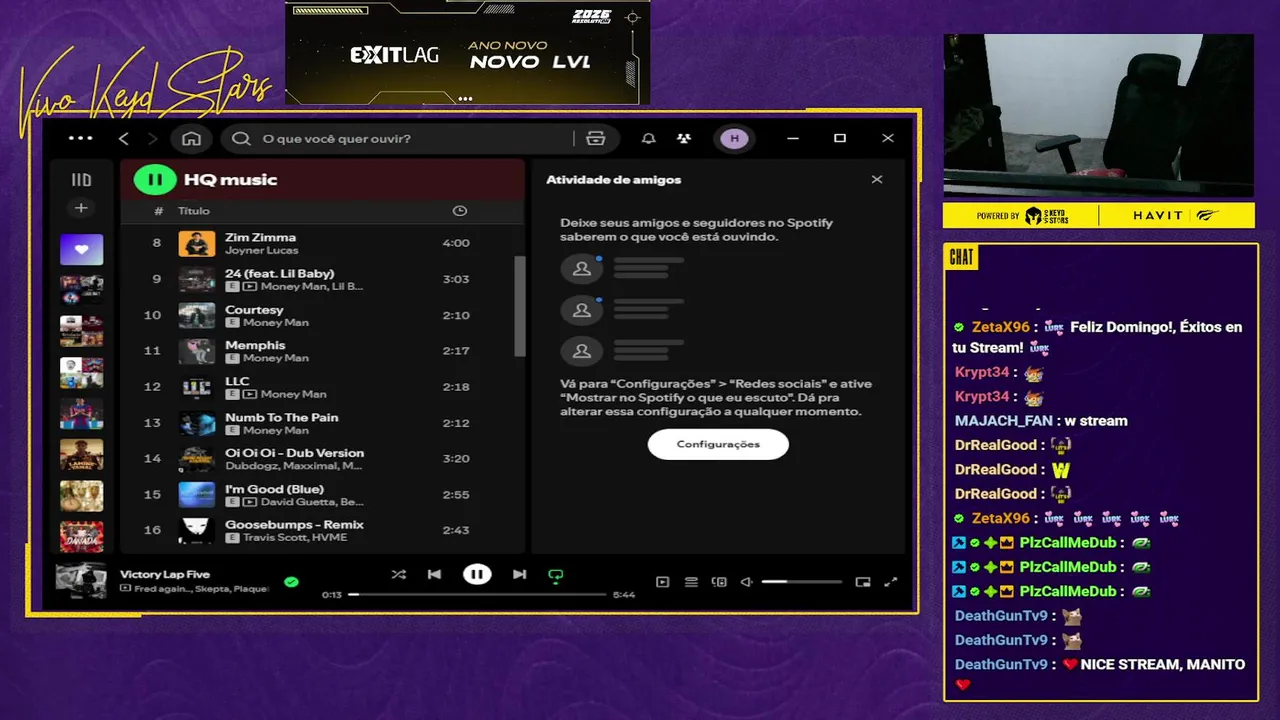Open the Spotify three-dots main menu
The width and height of the screenshot is (1280, 720).
80,138
